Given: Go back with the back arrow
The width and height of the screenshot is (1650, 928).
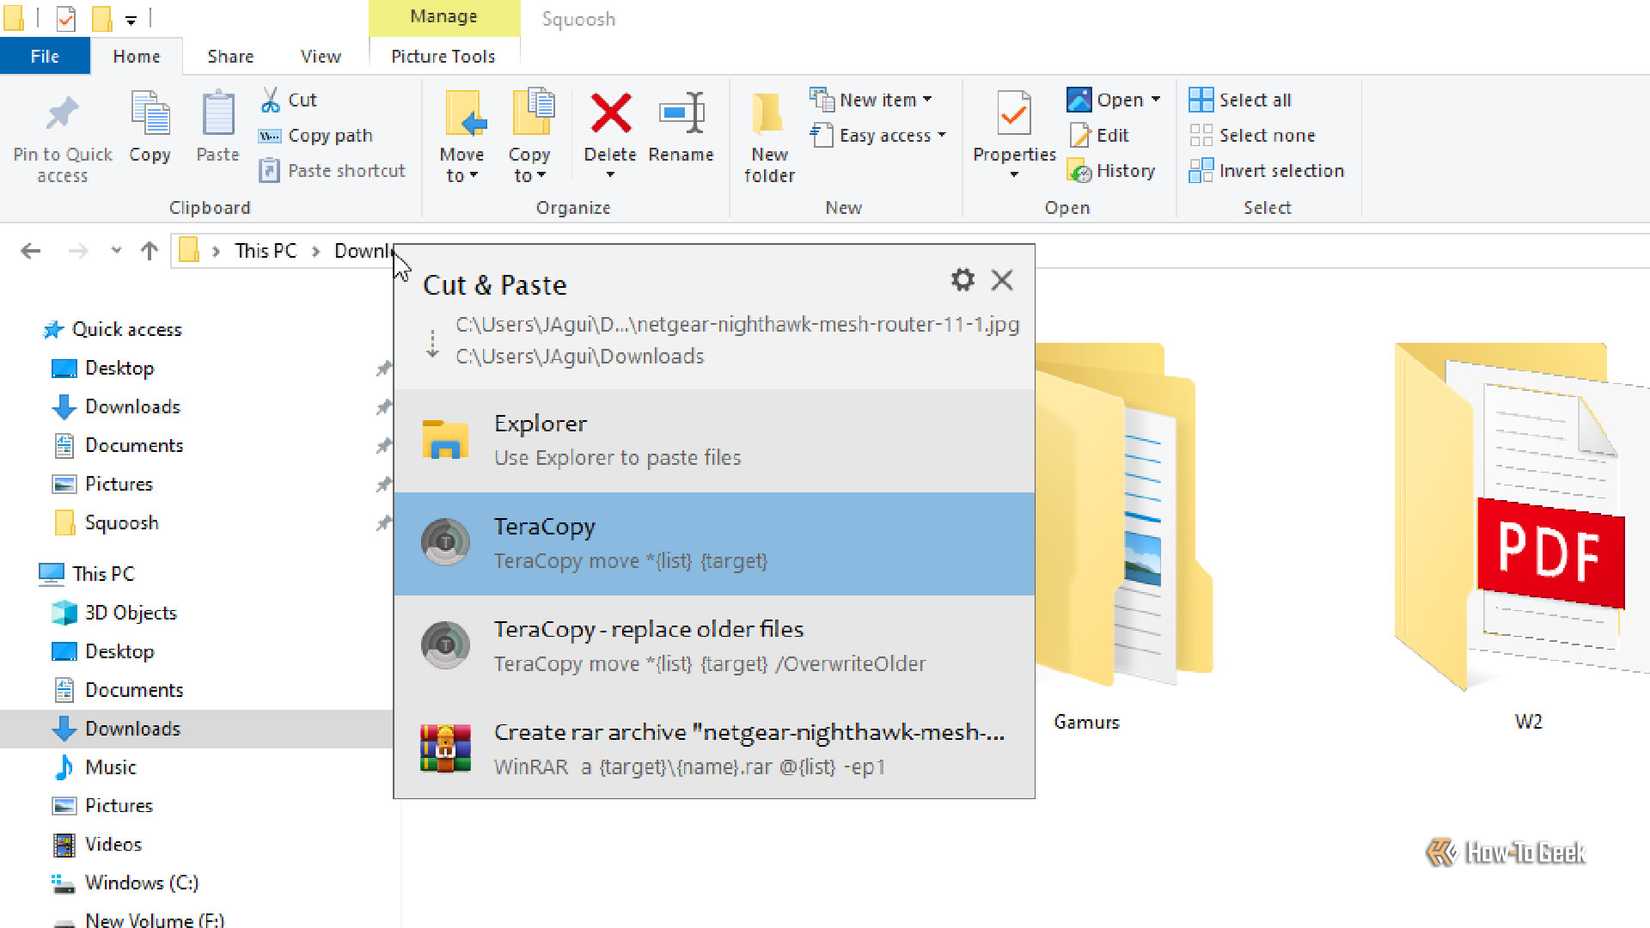Looking at the screenshot, I should click(31, 251).
